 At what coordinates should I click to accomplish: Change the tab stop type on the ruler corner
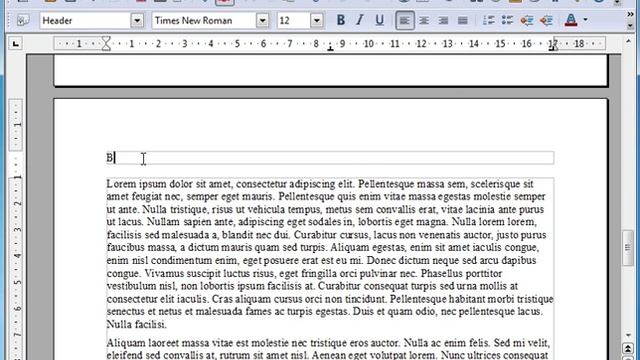click(16, 44)
